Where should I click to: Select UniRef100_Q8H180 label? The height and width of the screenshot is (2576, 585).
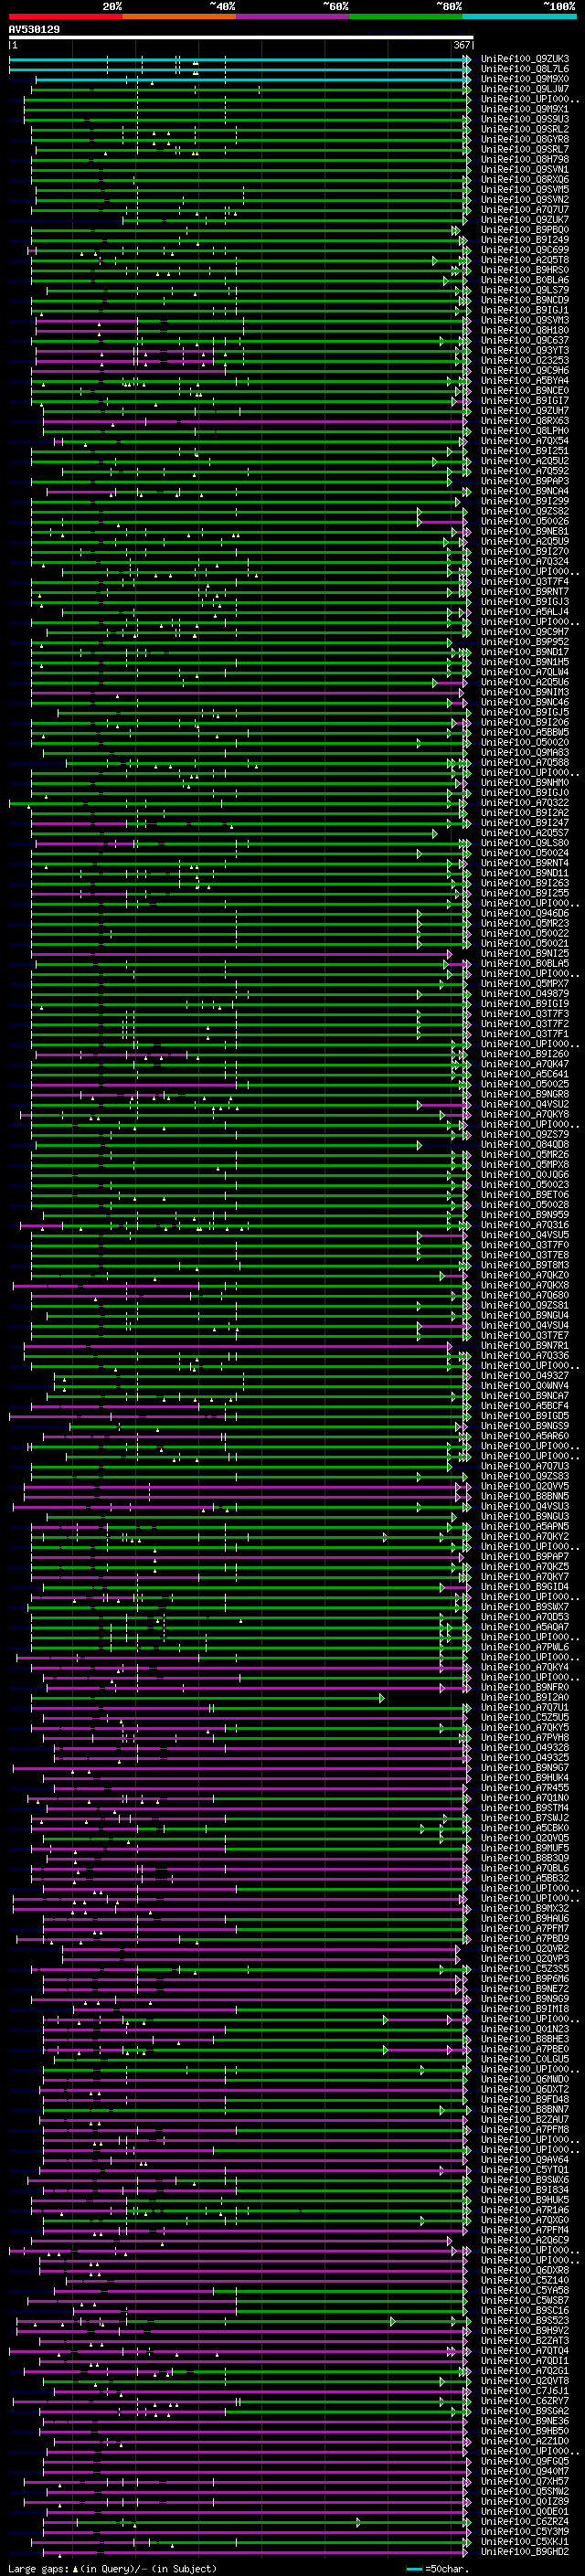[x=525, y=330]
